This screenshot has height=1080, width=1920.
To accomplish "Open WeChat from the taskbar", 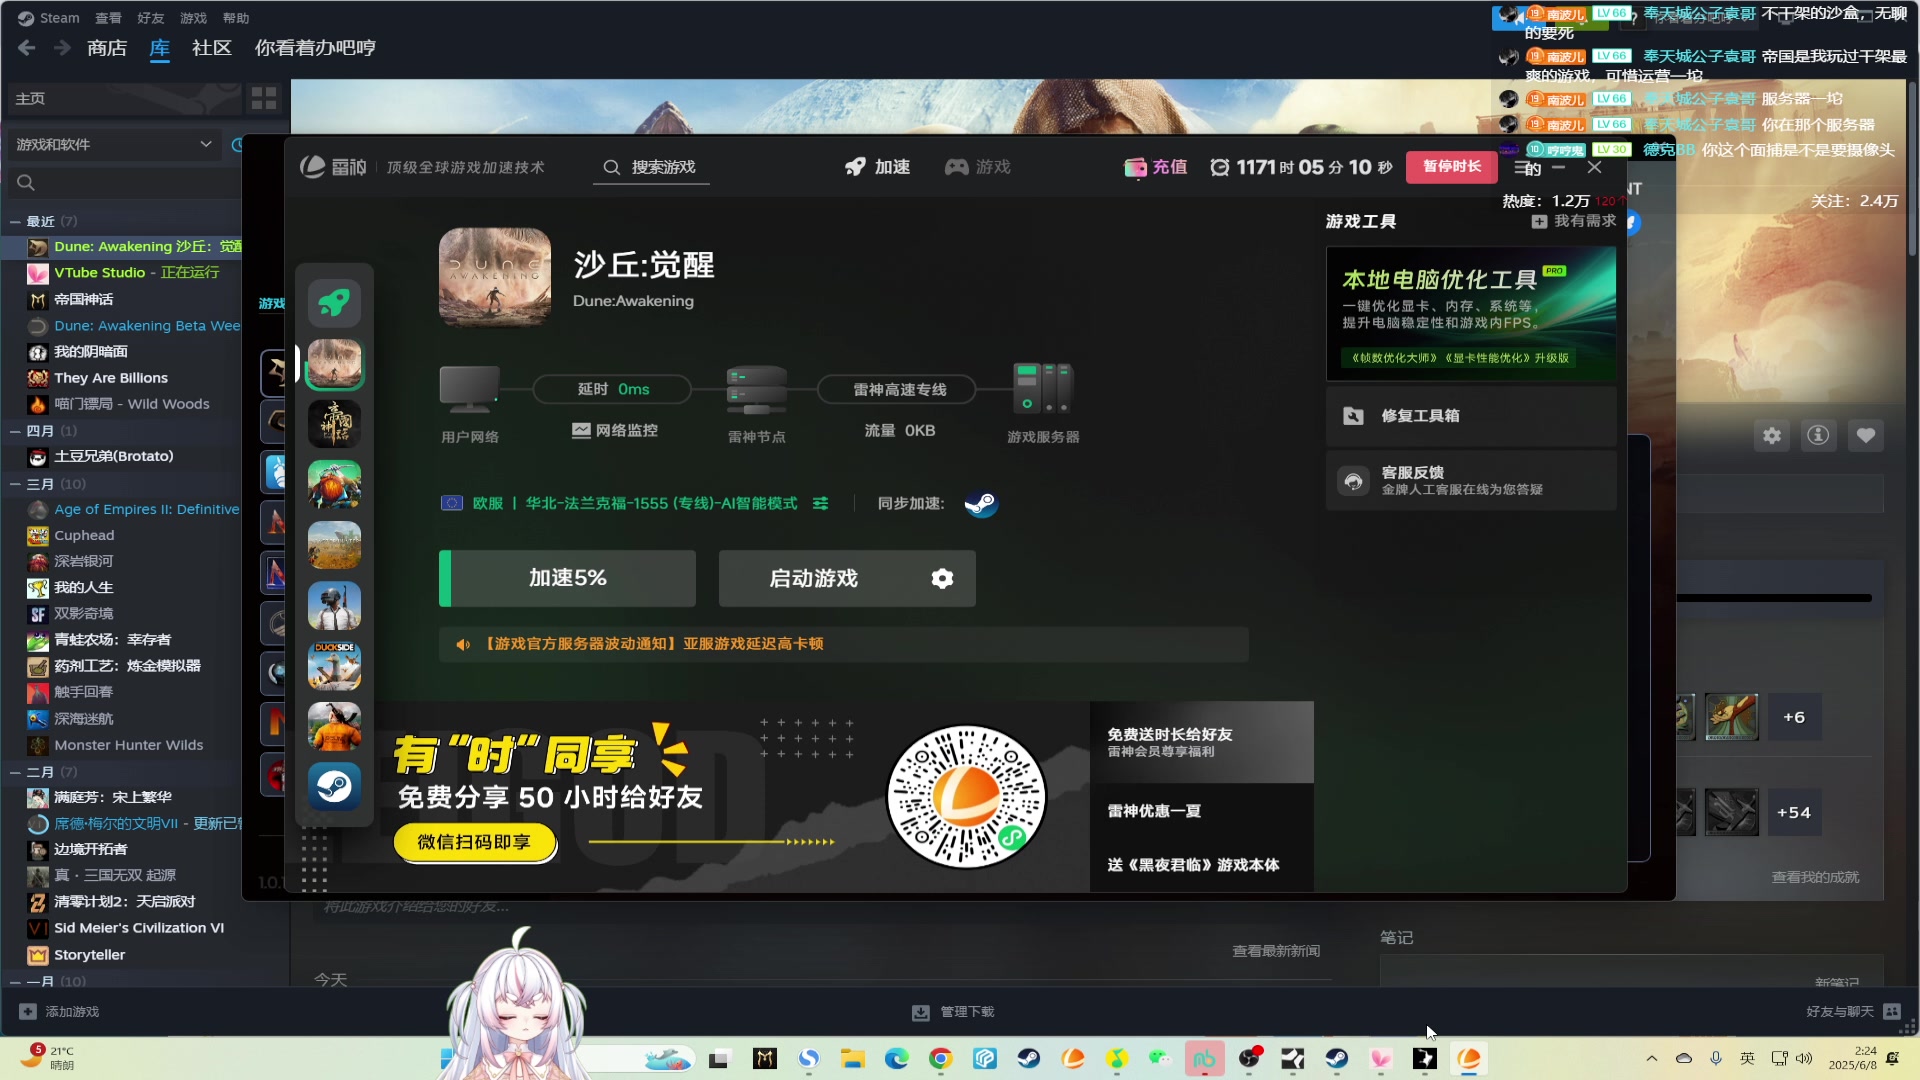I will (x=1160, y=1058).
